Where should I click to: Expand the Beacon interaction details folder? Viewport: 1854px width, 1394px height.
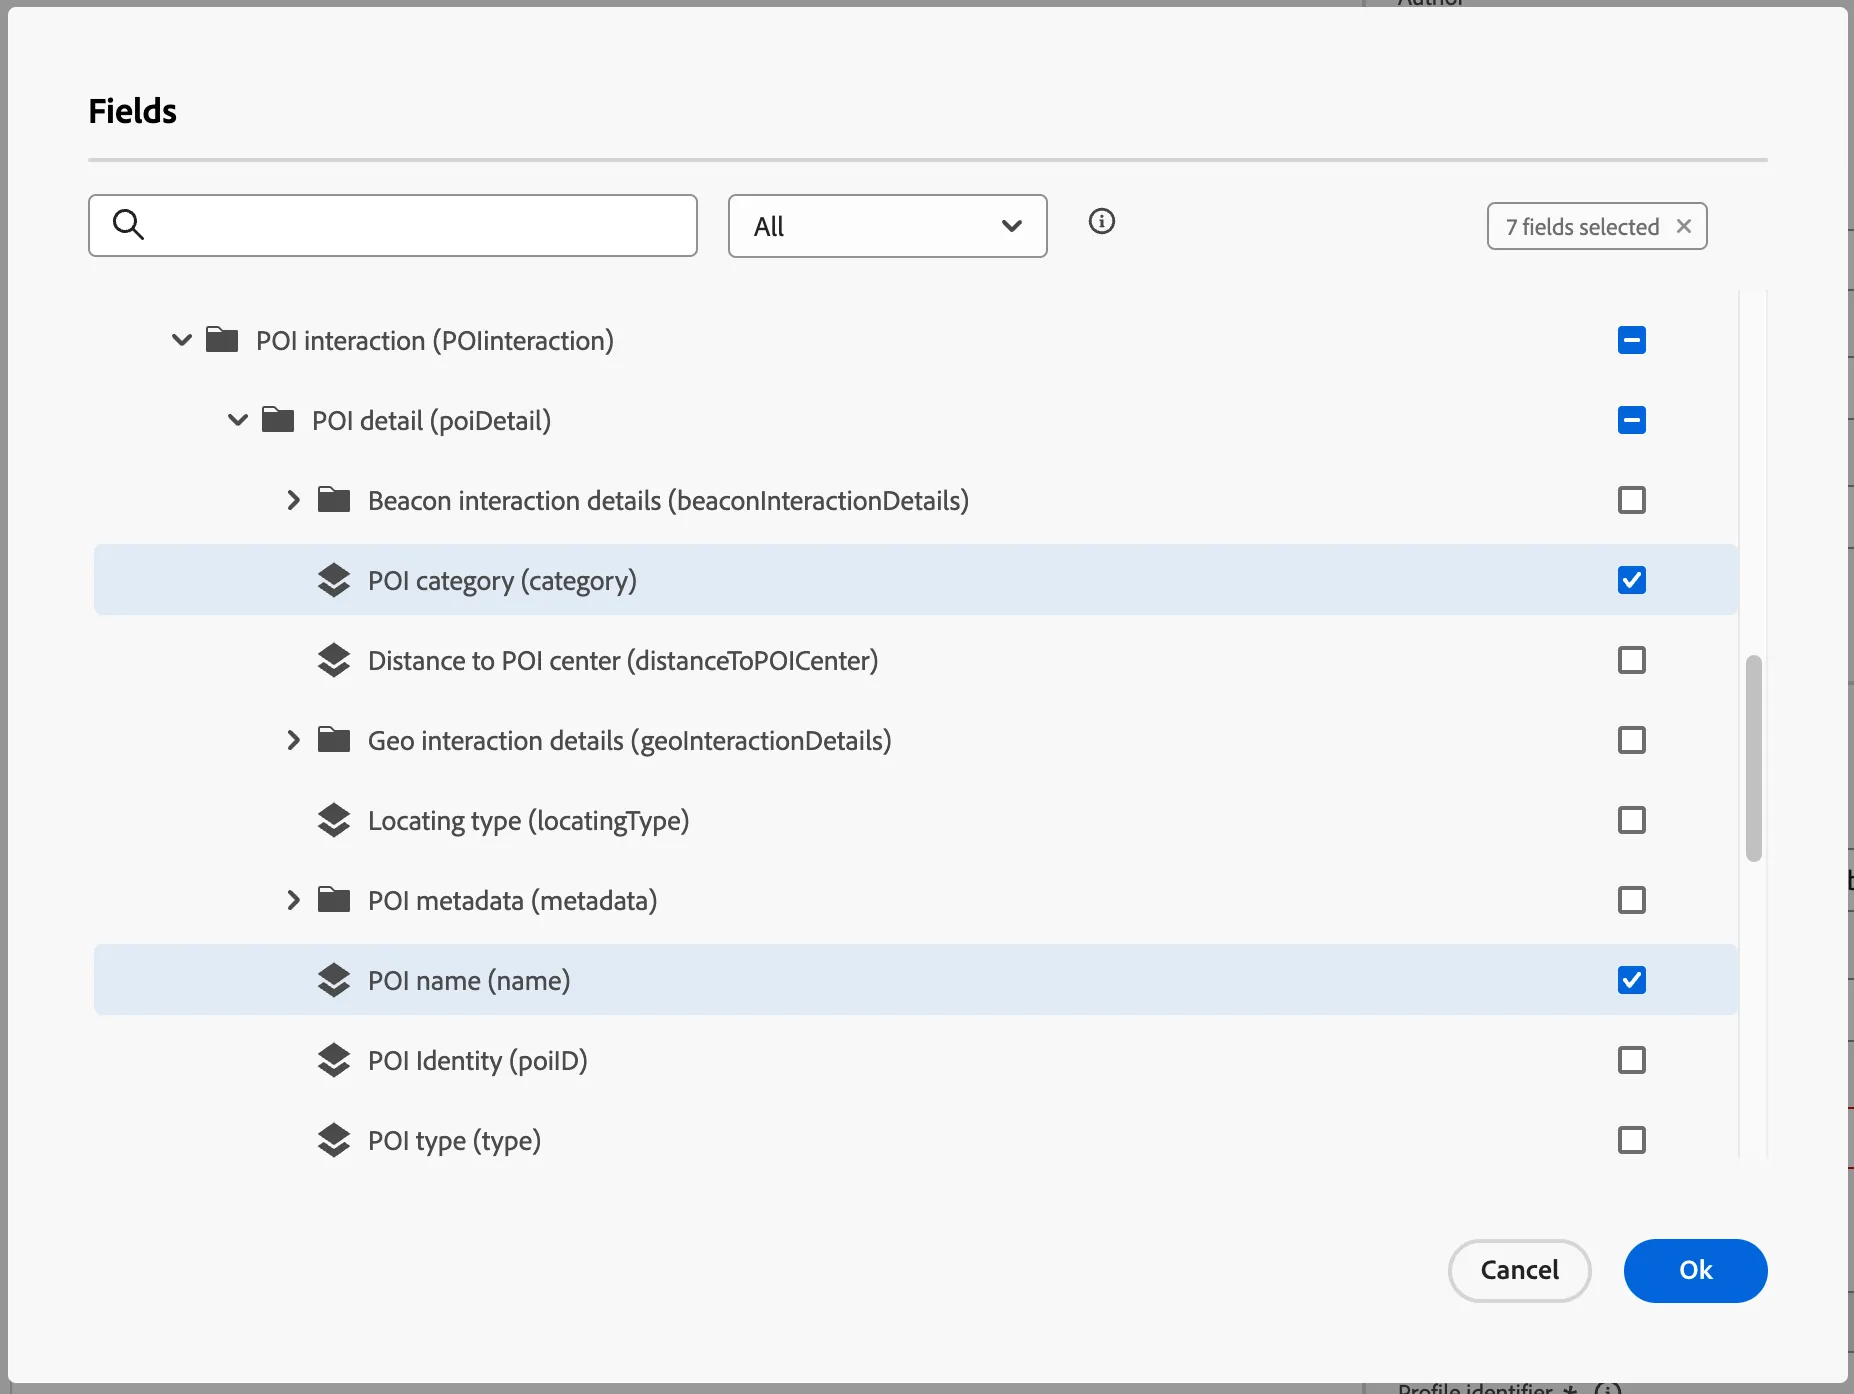(293, 500)
